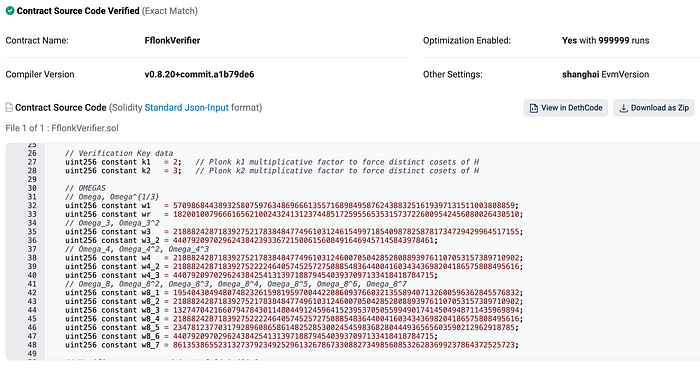Click the Verification Key data comment

(119, 153)
